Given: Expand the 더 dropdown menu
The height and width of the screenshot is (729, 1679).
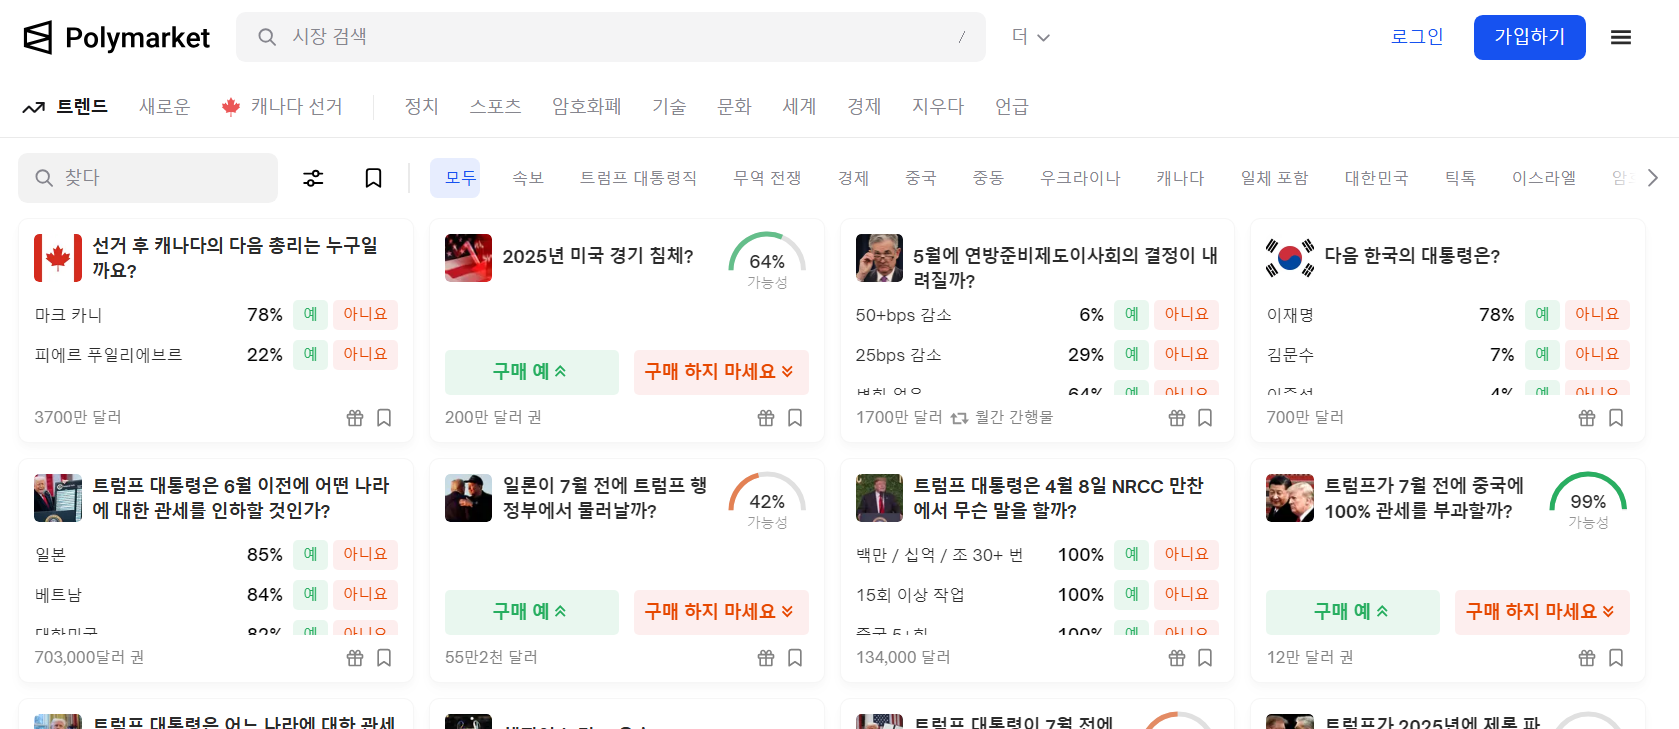Looking at the screenshot, I should click(1031, 37).
